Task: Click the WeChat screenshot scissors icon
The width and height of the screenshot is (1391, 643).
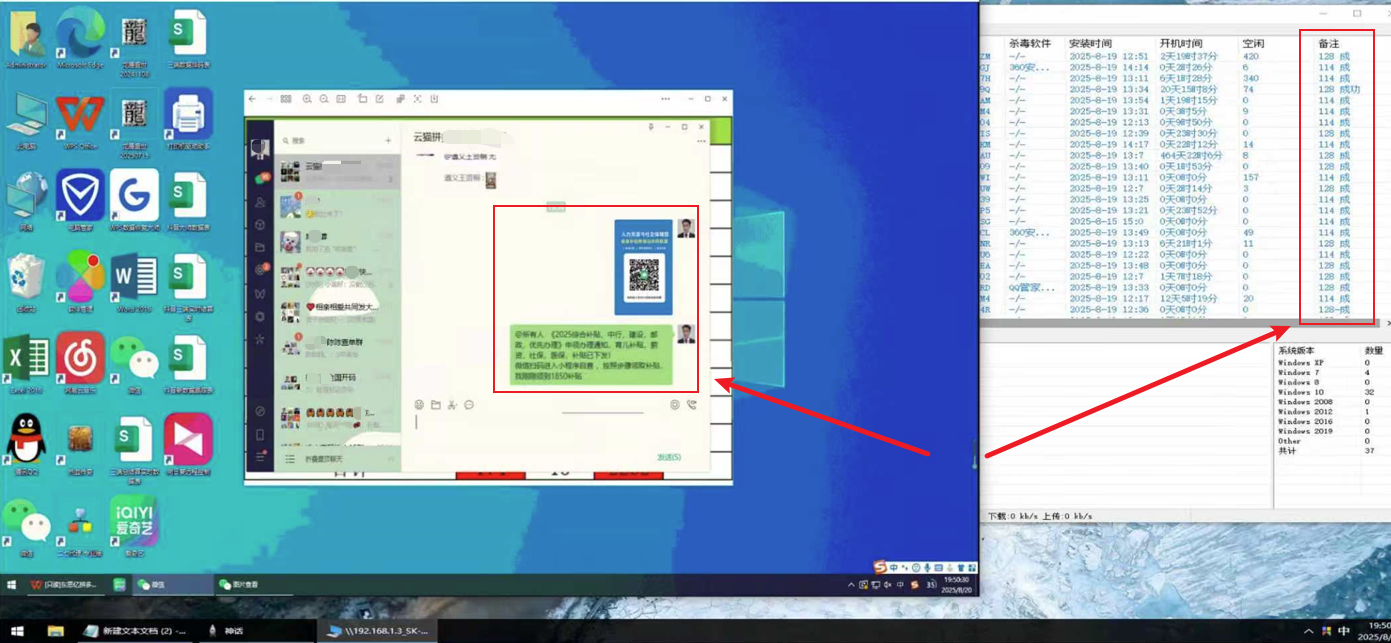Action: pyautogui.click(x=452, y=405)
